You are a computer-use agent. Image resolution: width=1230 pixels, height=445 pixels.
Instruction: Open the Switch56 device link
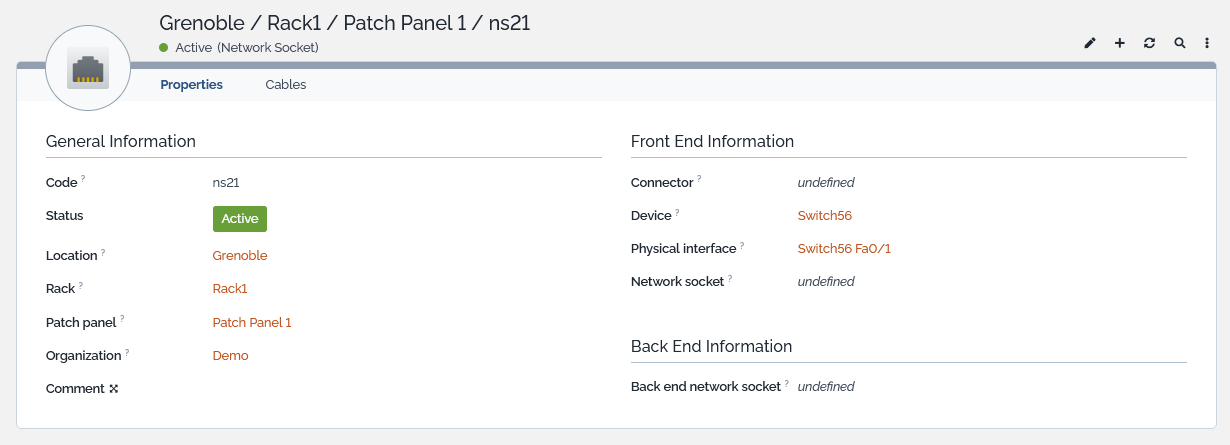click(824, 216)
